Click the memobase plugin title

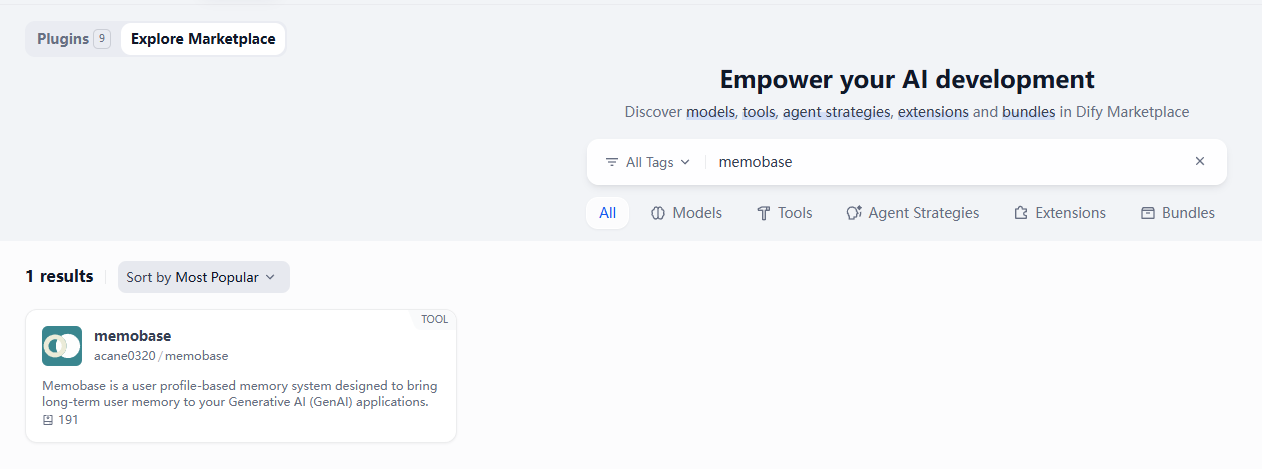[132, 336]
